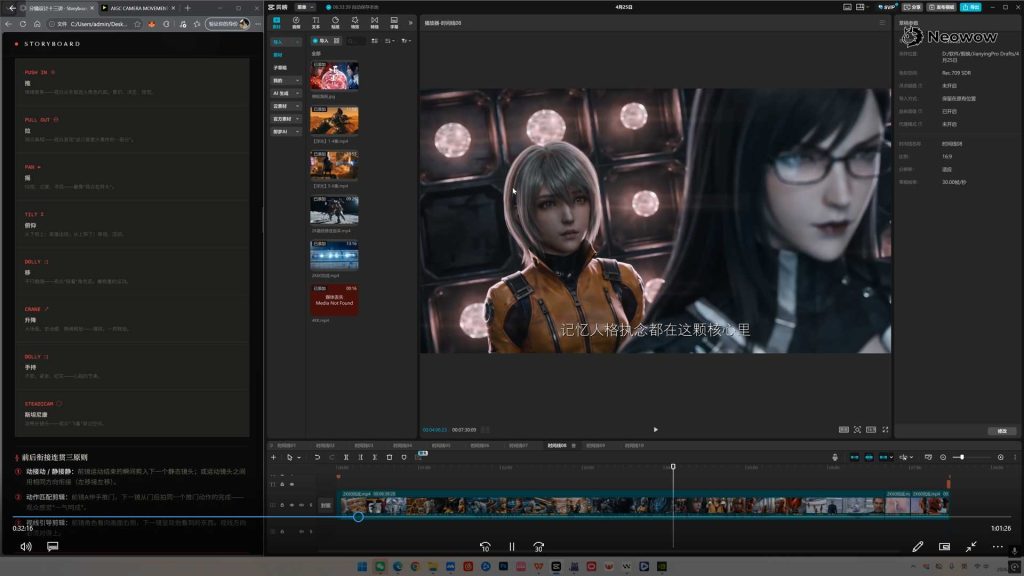1024x576 pixels.
Task: Rewind 10 seconds in the video overlay
Action: tap(485, 547)
